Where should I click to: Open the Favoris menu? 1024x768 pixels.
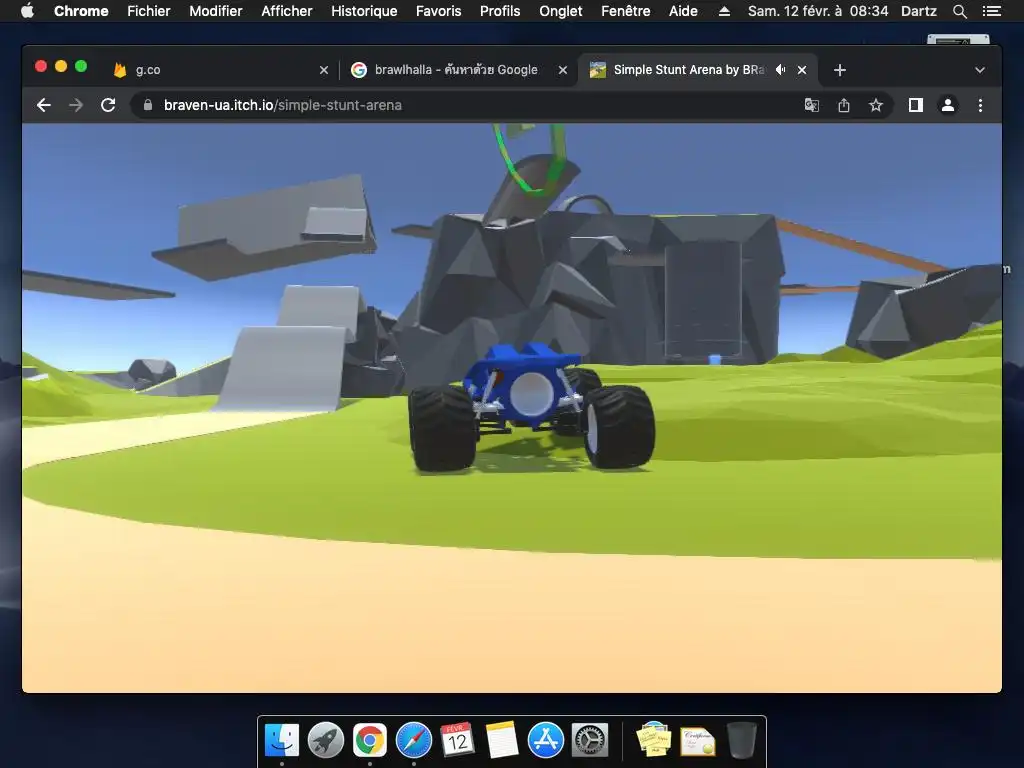438,11
